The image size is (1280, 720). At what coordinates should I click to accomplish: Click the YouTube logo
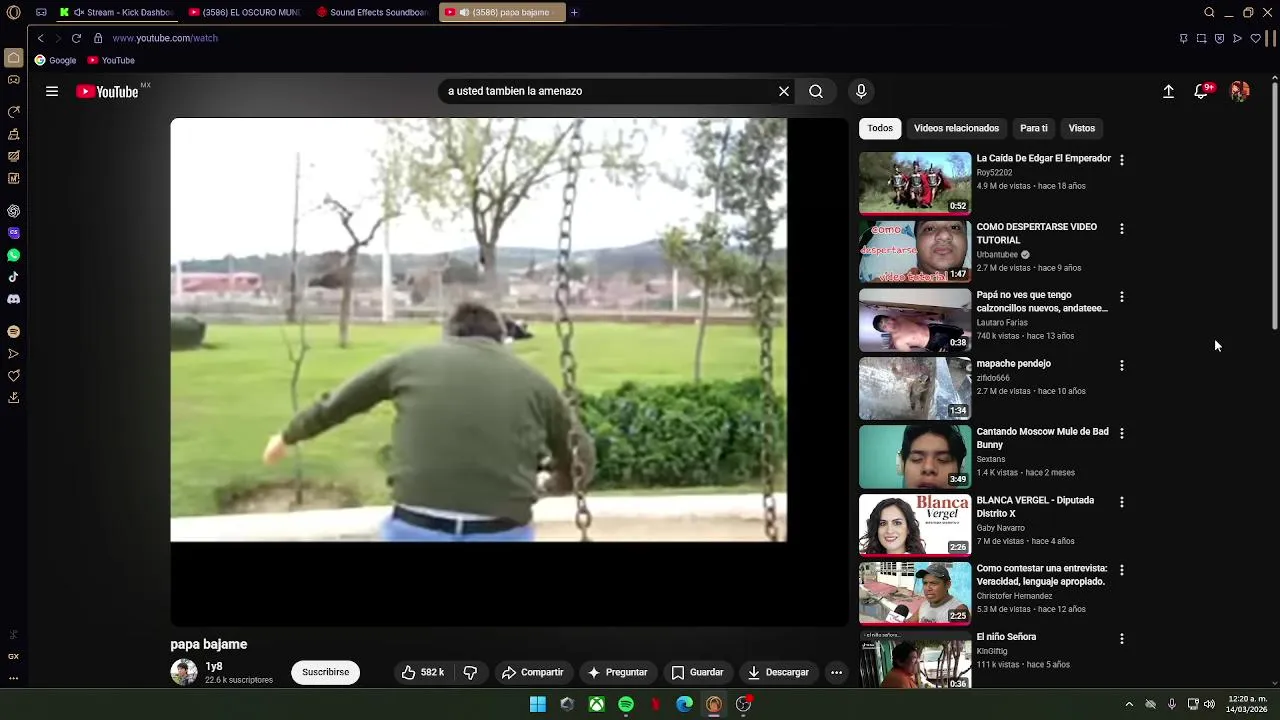pos(107,92)
